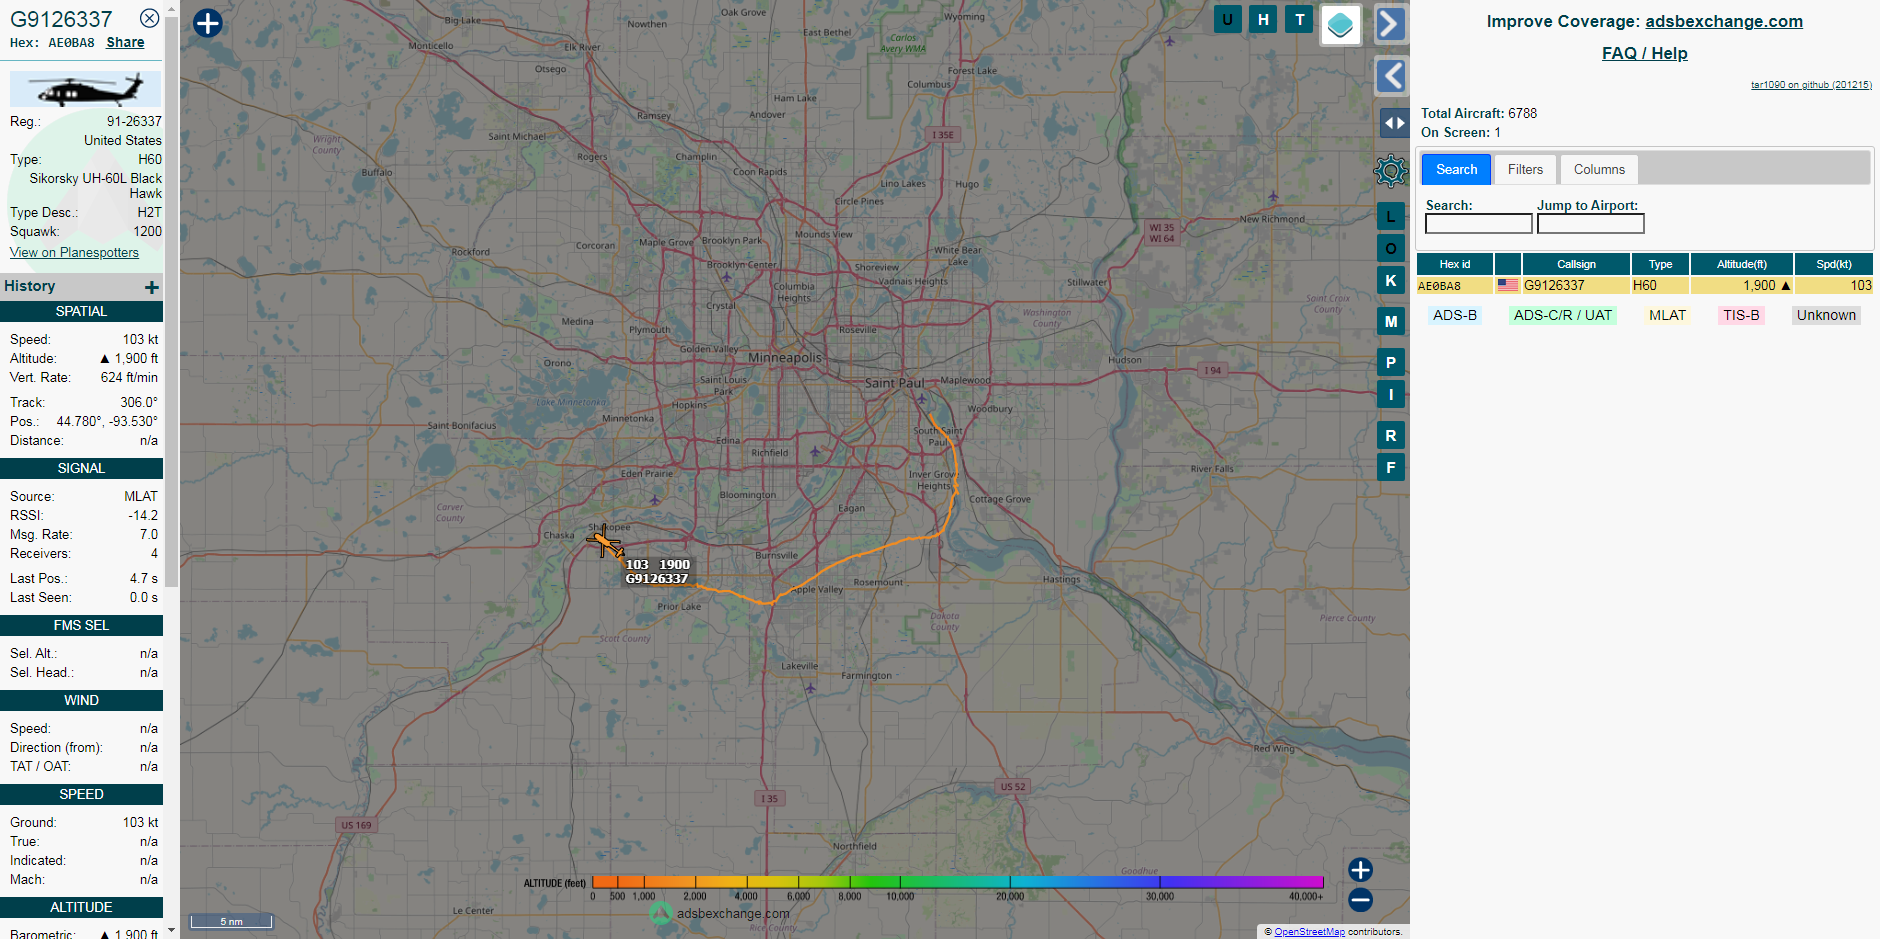Toggle the O map option button
The height and width of the screenshot is (939, 1880).
click(1390, 248)
